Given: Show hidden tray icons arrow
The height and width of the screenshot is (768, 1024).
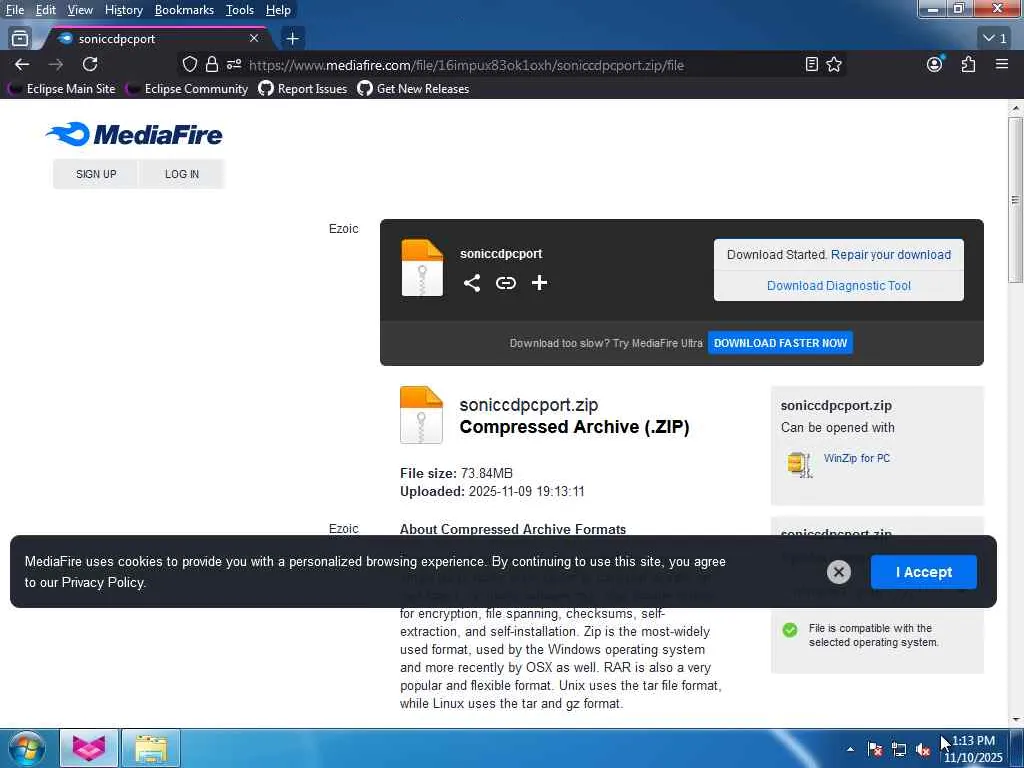Looking at the screenshot, I should tap(850, 750).
